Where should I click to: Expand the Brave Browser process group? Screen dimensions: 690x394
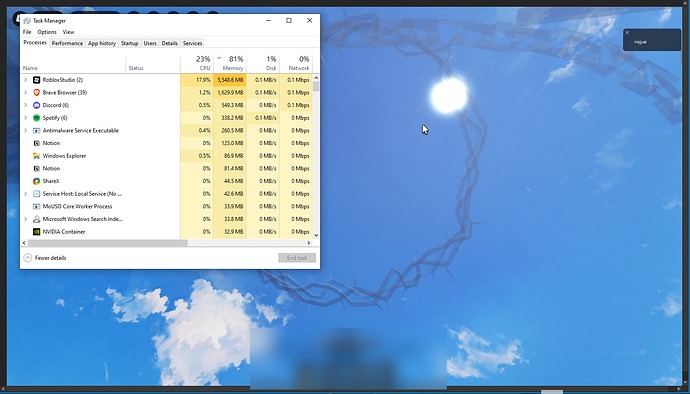pos(26,92)
